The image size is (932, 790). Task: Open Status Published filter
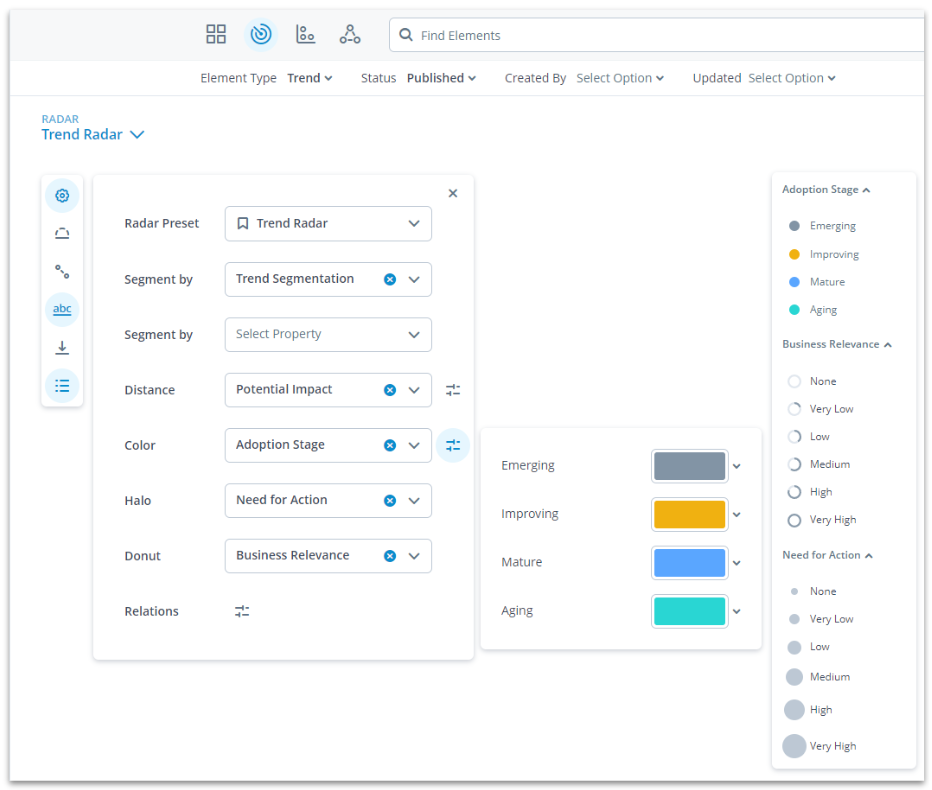coord(441,78)
